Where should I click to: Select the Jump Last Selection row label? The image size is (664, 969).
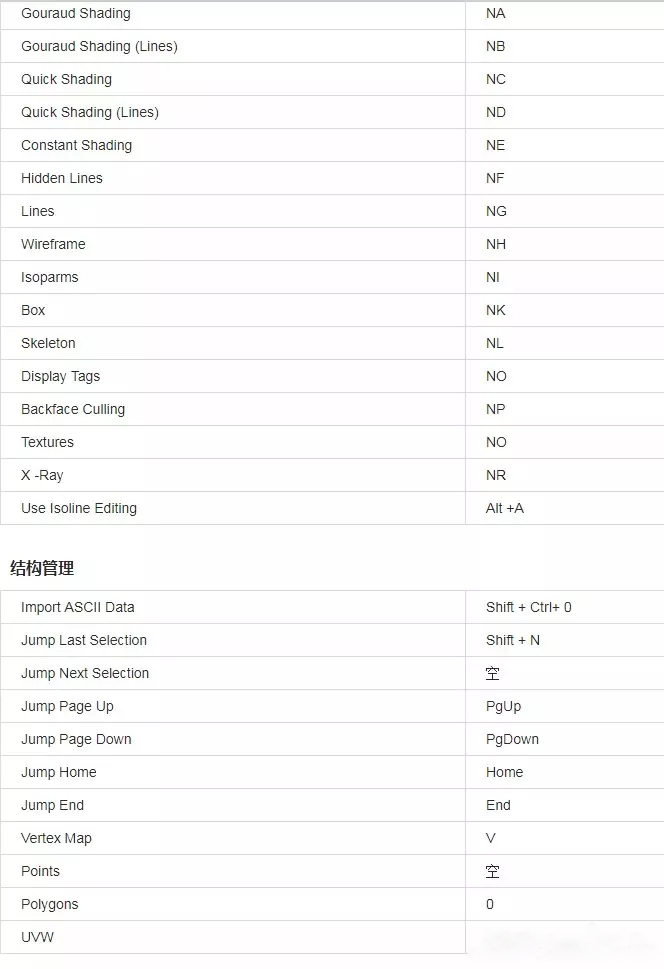pos(84,640)
